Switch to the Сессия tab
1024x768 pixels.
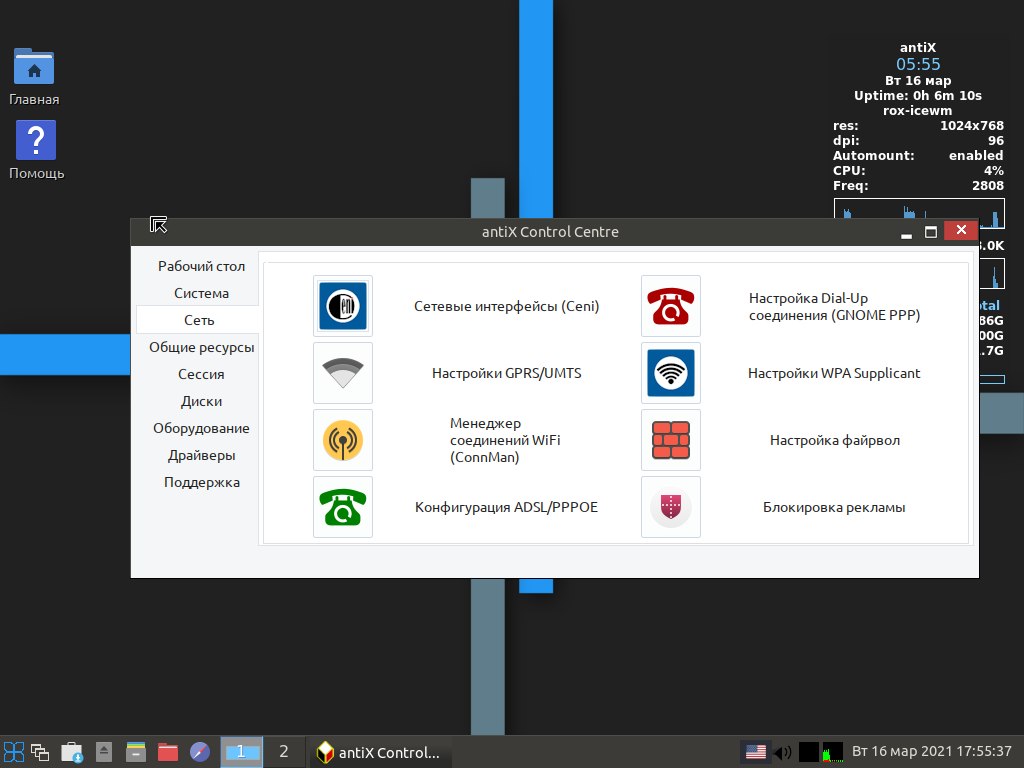click(x=201, y=374)
